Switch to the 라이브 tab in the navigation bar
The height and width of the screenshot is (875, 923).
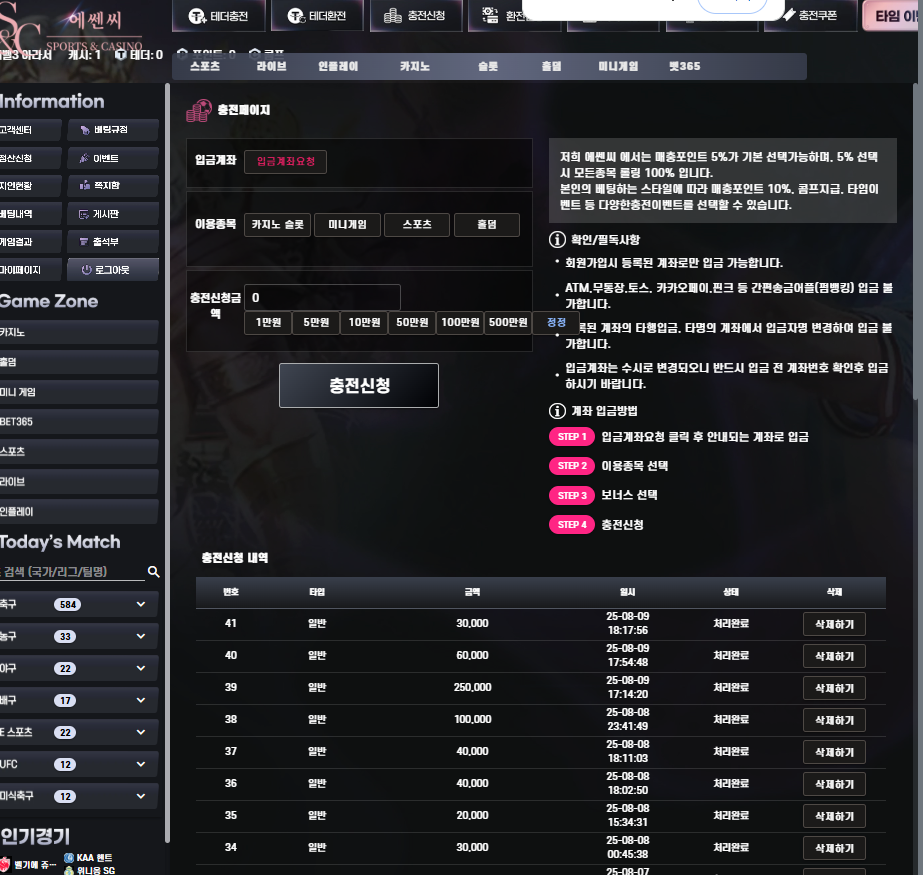point(271,67)
